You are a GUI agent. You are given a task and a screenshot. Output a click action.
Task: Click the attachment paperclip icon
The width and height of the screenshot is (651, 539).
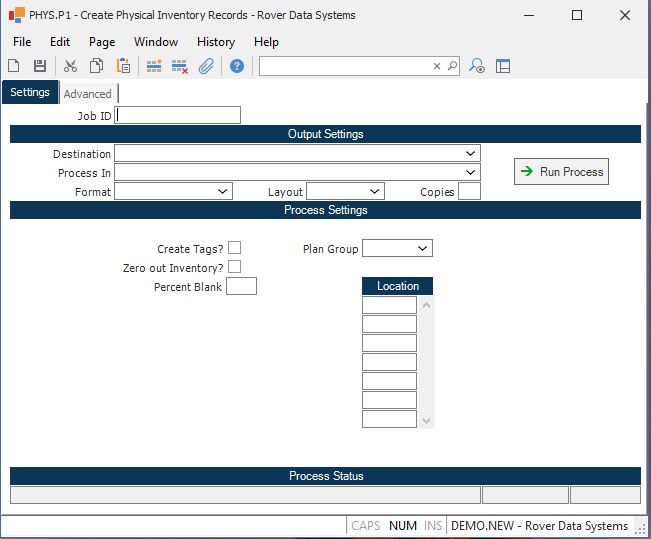click(206, 66)
